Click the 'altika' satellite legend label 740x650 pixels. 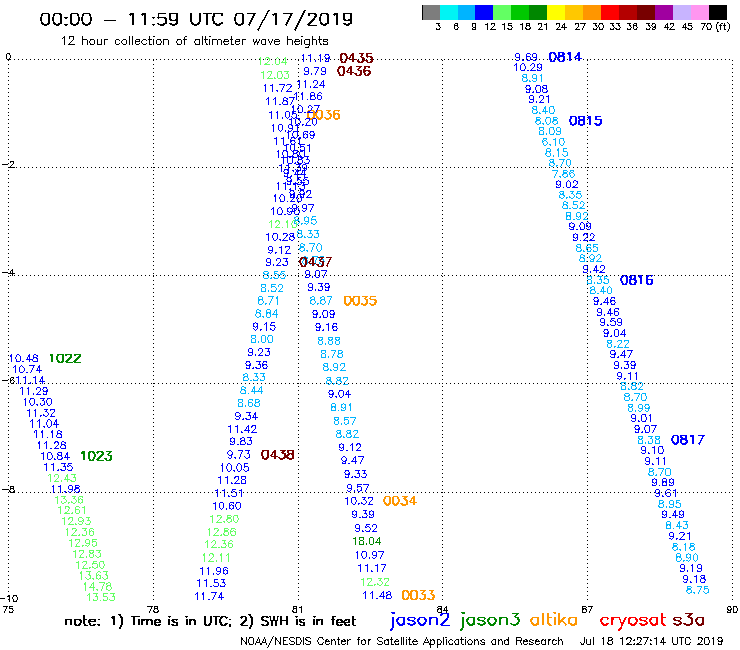[554, 620]
